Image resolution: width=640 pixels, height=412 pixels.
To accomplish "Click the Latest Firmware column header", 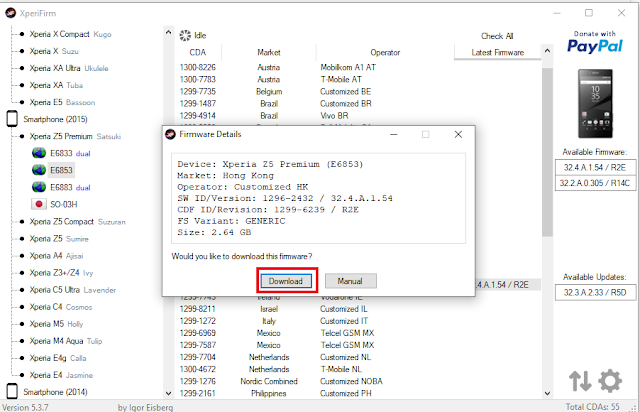I will [x=498, y=52].
